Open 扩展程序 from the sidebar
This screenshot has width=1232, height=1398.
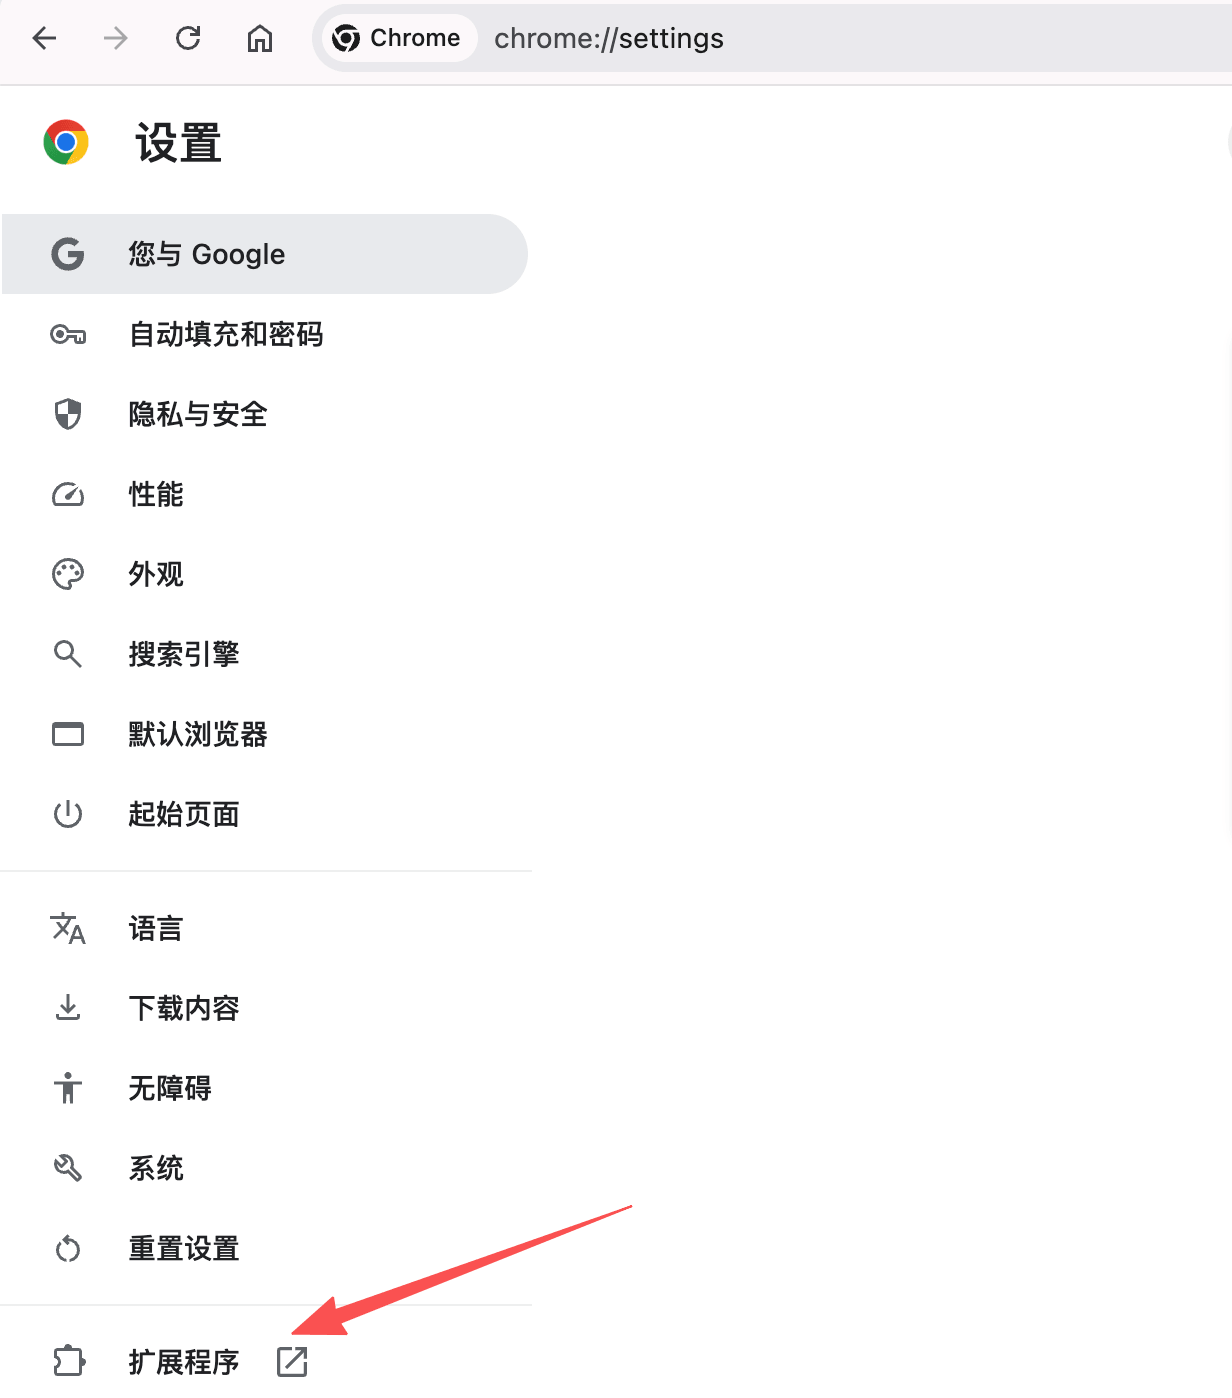tap(184, 1362)
